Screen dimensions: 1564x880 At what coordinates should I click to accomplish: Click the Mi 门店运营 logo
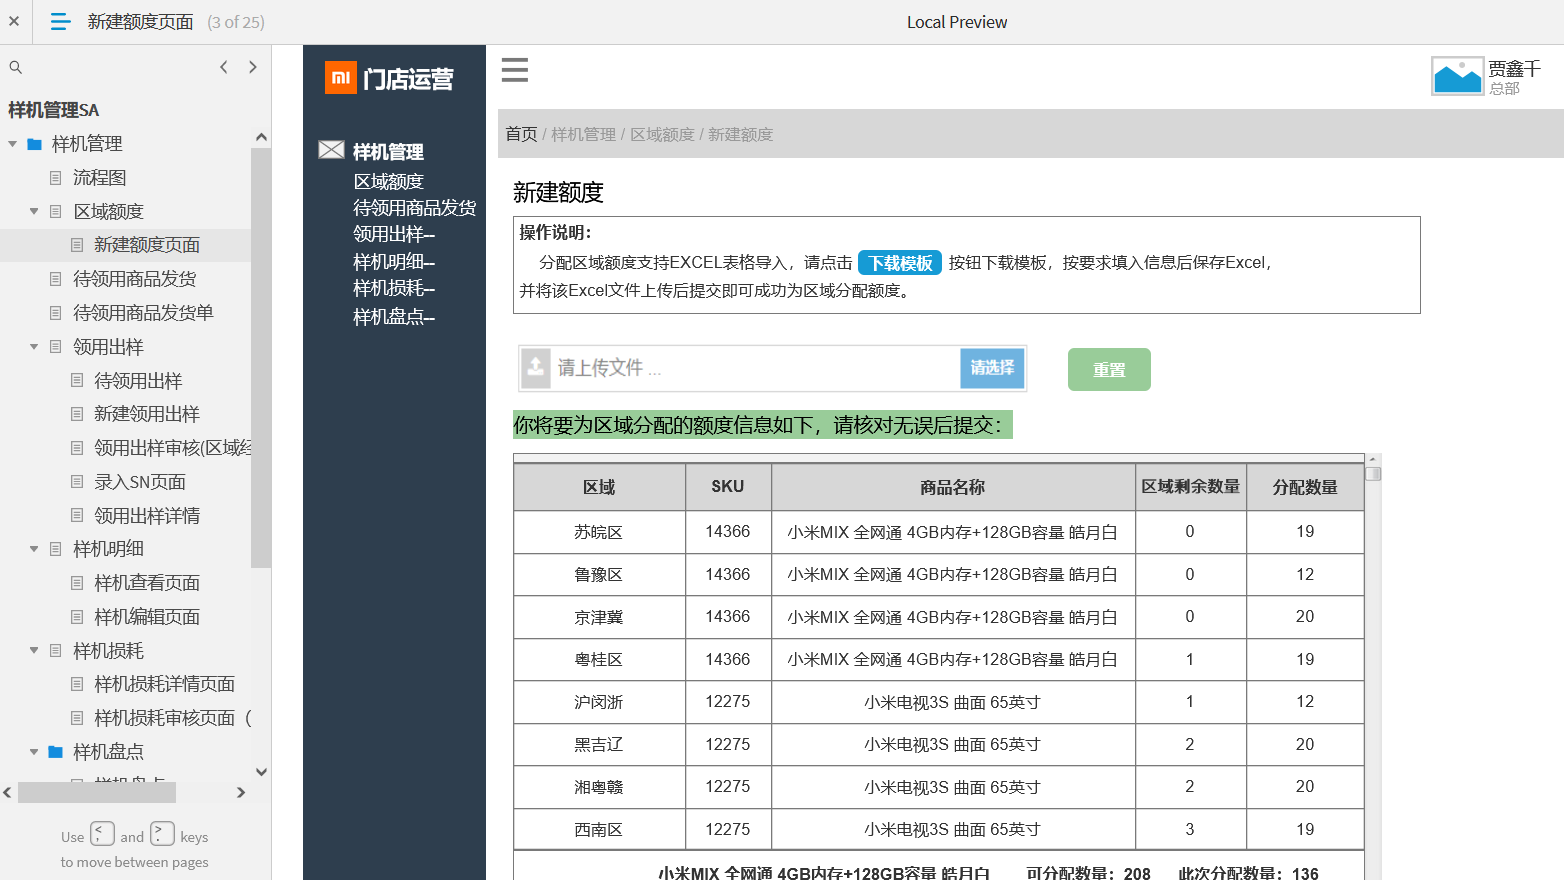pos(390,78)
